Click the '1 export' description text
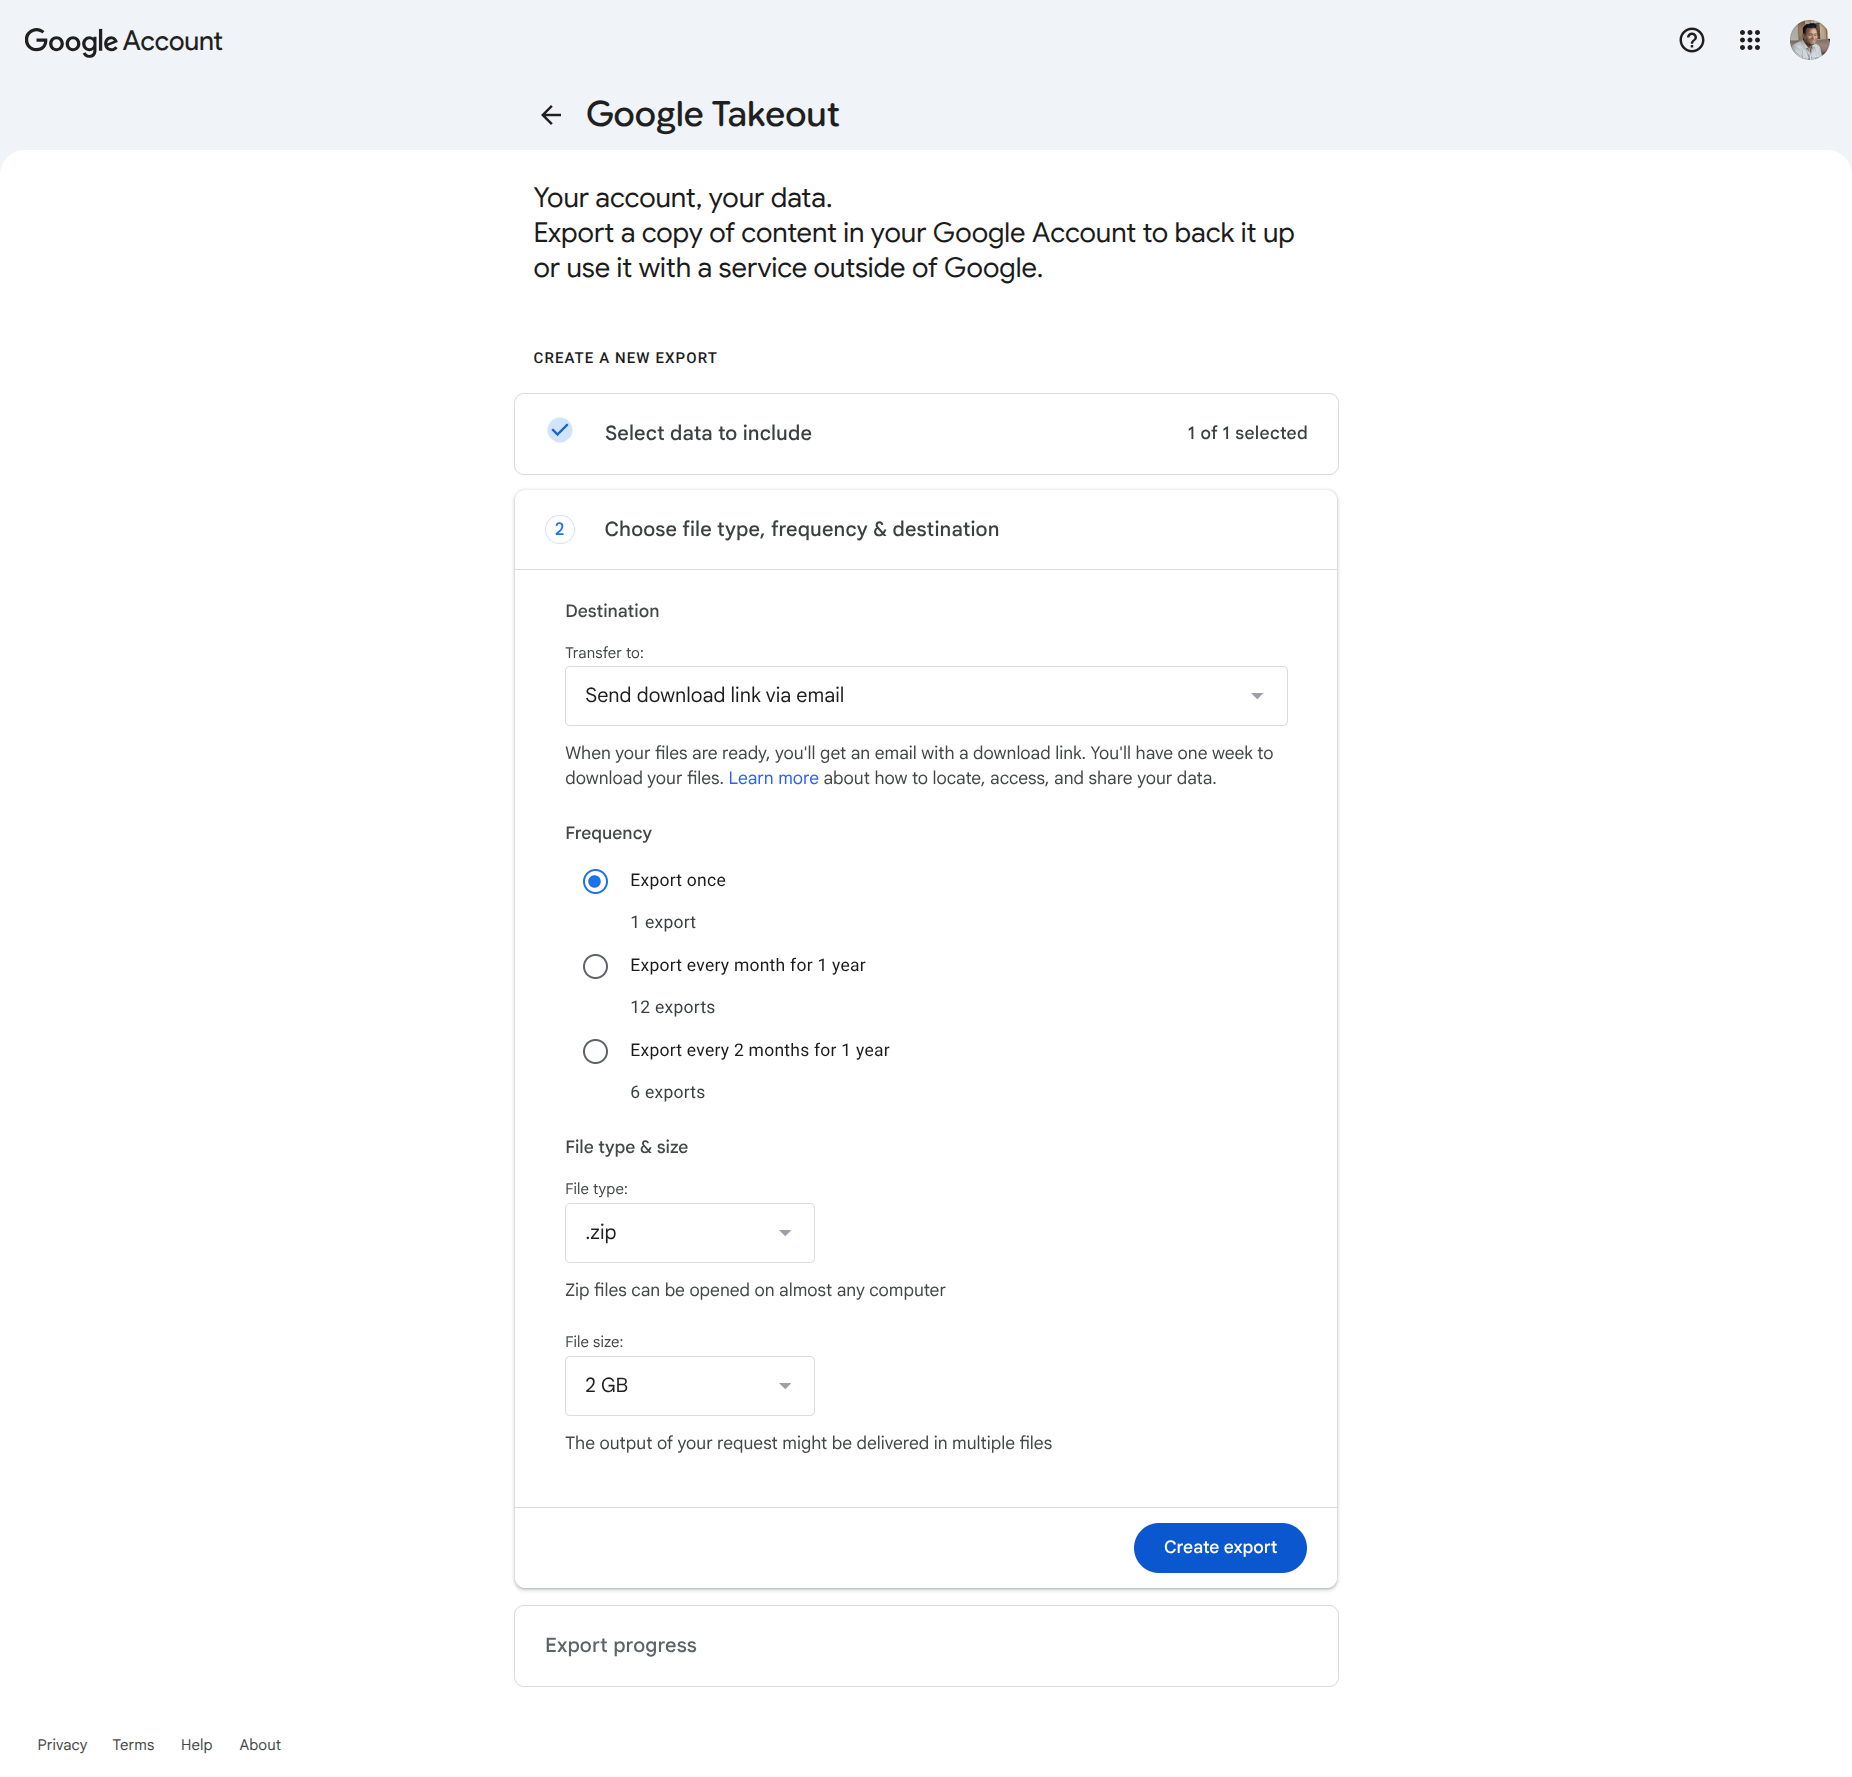This screenshot has height=1777, width=1852. point(663,922)
